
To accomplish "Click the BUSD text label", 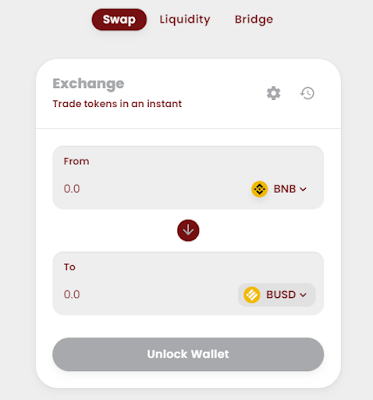I will click(281, 295).
